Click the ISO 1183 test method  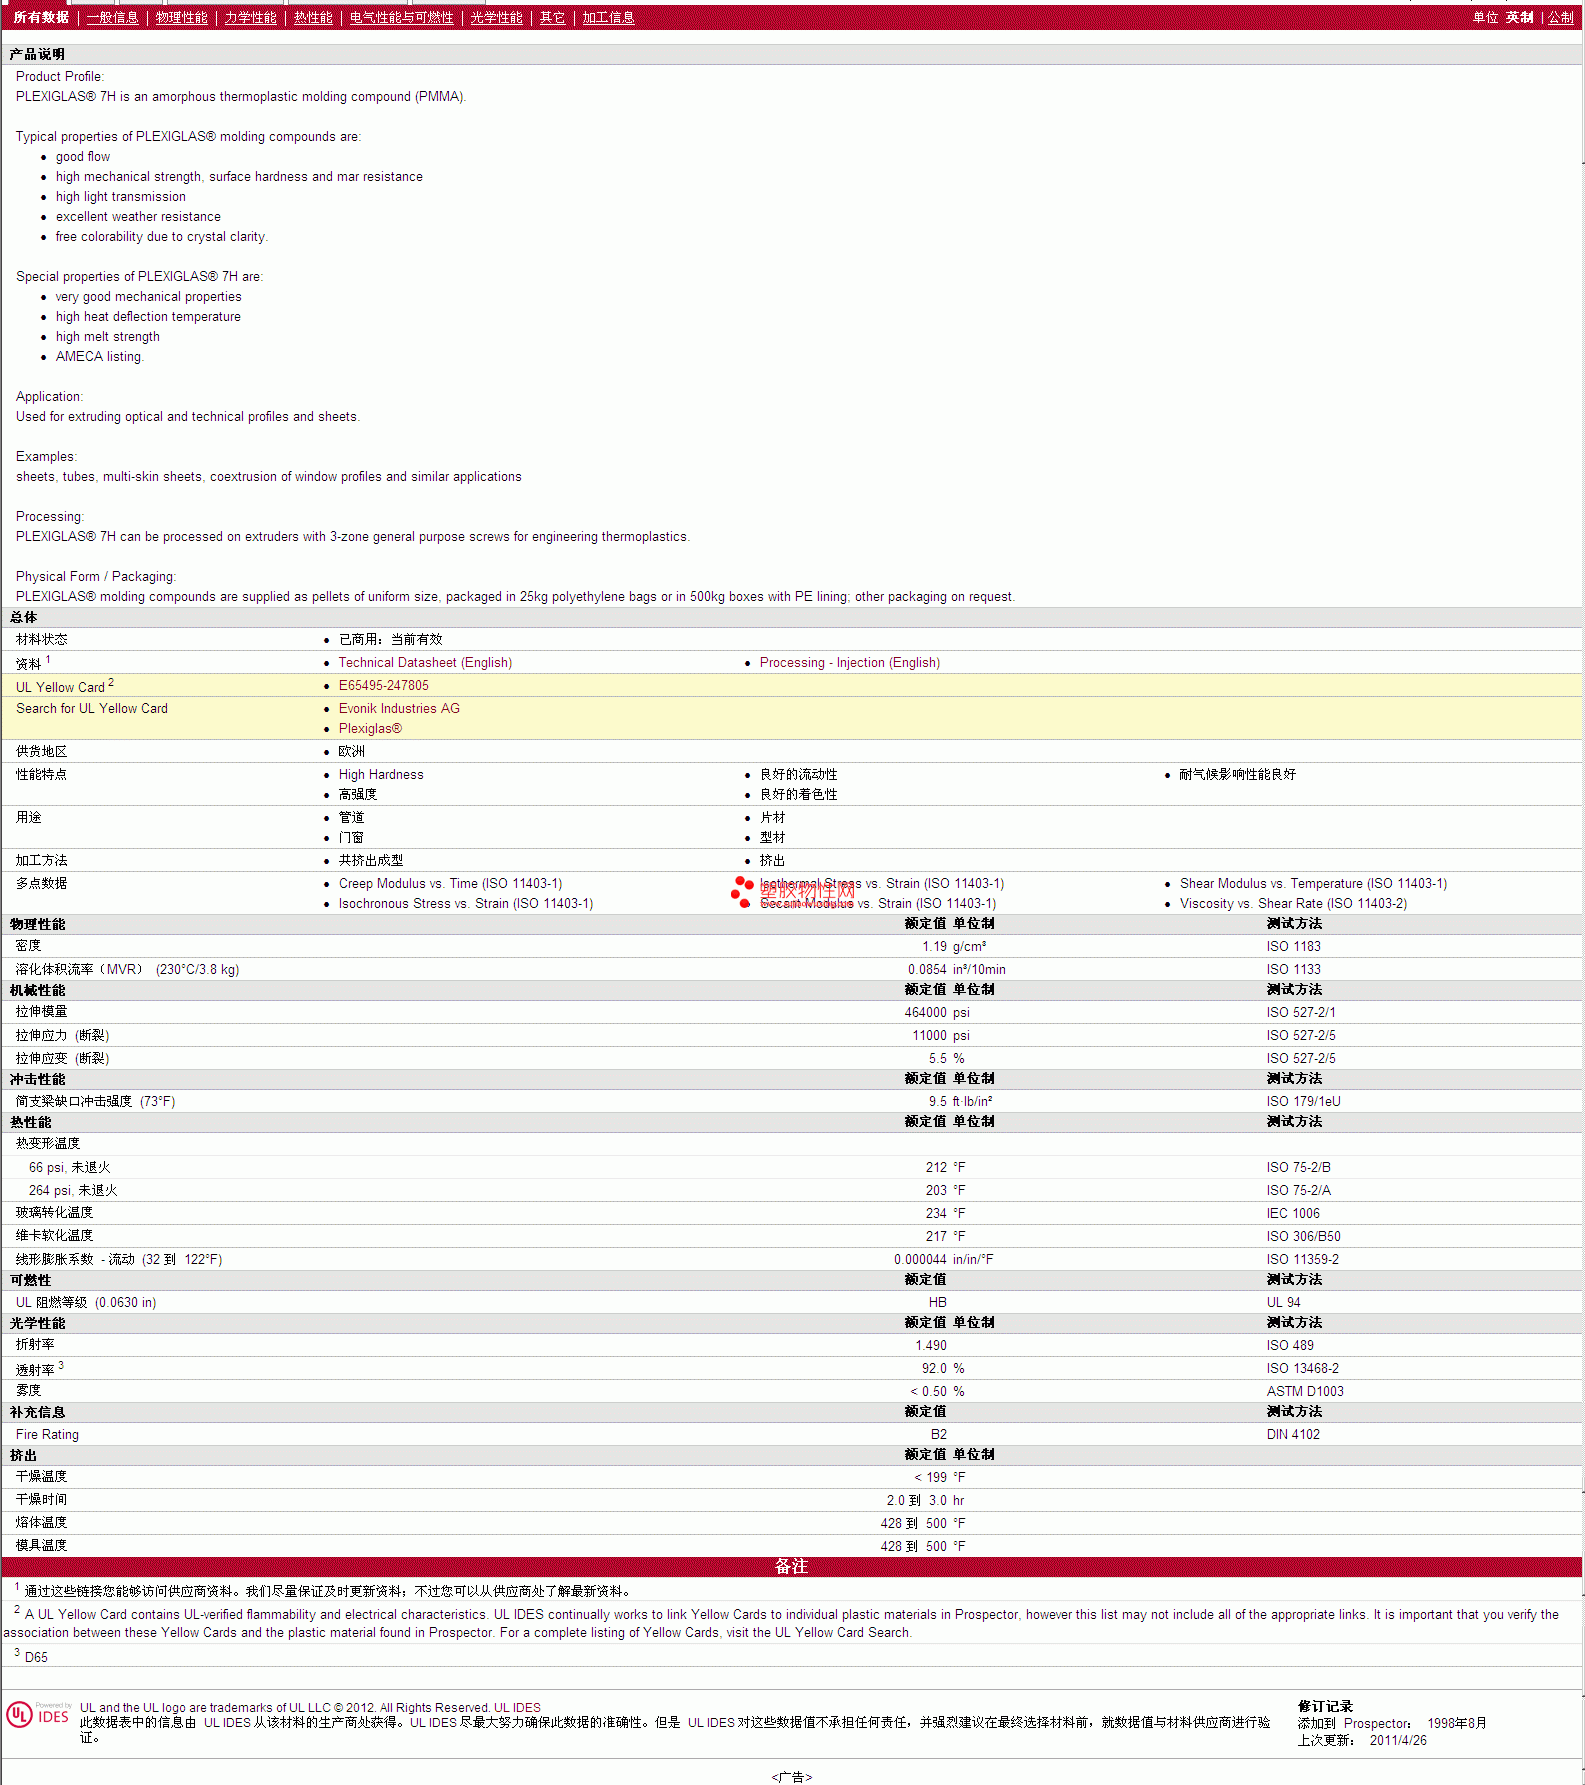click(1293, 947)
